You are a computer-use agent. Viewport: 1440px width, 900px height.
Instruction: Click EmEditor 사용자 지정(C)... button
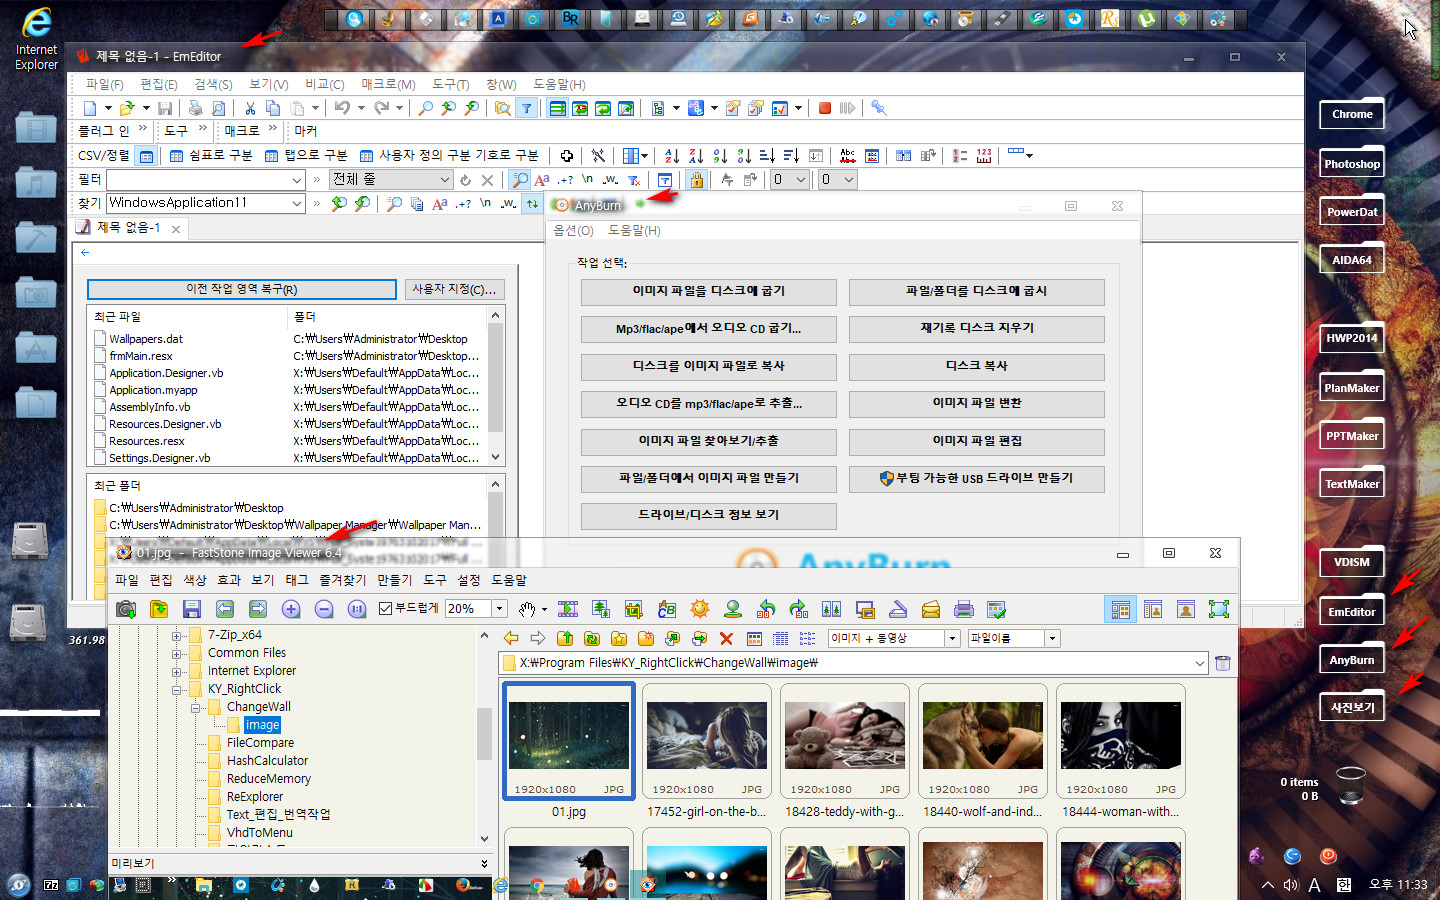[x=454, y=289]
